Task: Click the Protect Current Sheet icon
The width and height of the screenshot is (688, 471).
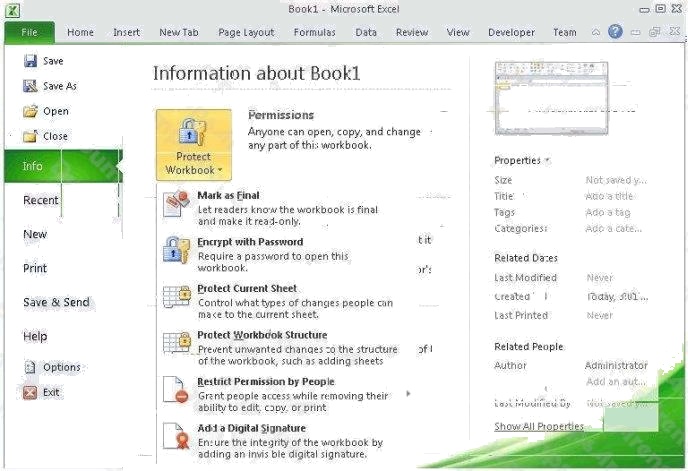Action: [x=176, y=296]
